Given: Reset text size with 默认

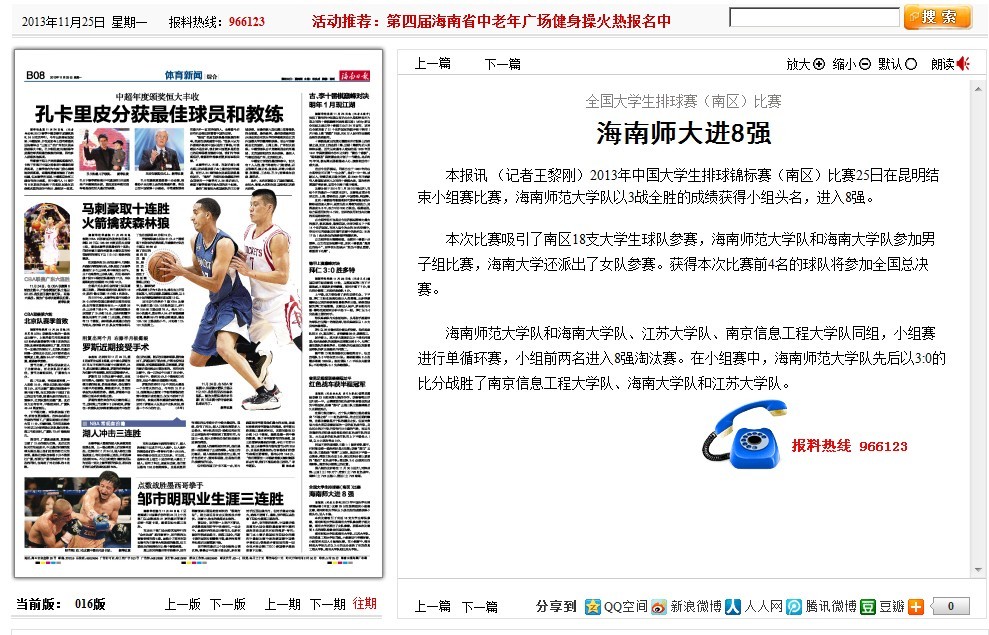Looking at the screenshot, I should tap(897, 64).
